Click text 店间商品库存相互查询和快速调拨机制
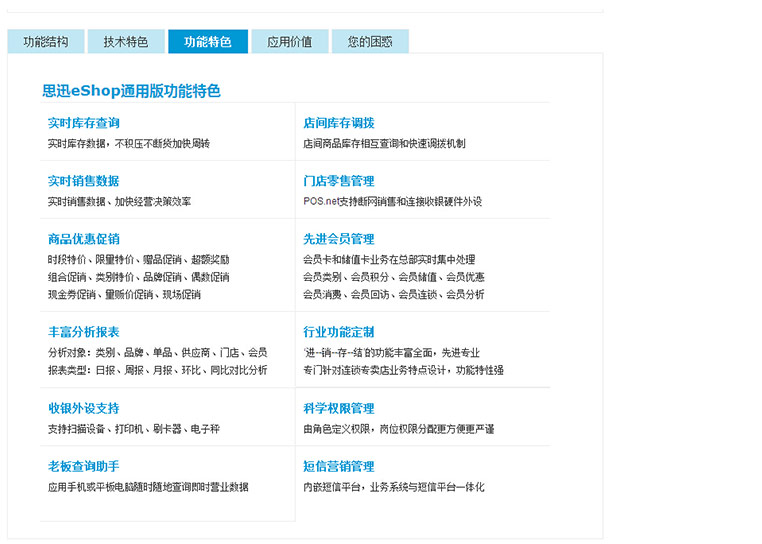Image resolution: width=762 pixels, height=544 pixels. pos(384,143)
